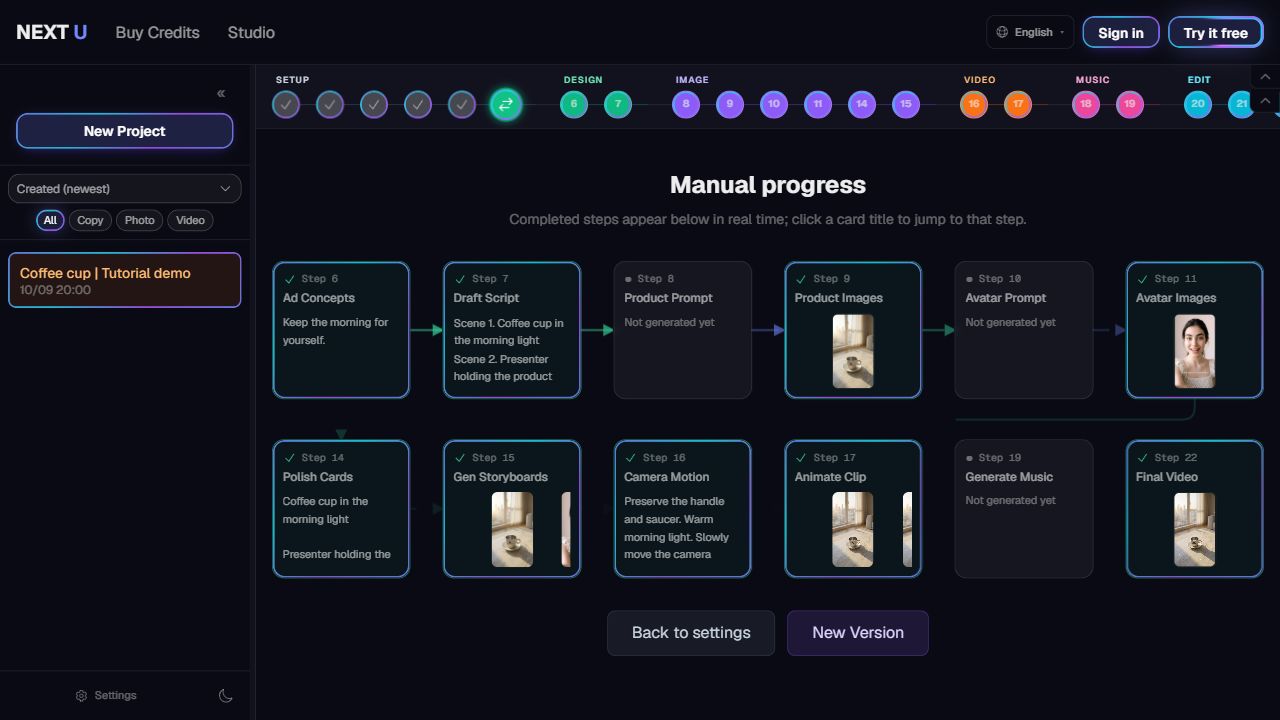Image resolution: width=1280 pixels, height=720 pixels.
Task: Click the NEXT U logo
Action: (x=52, y=32)
